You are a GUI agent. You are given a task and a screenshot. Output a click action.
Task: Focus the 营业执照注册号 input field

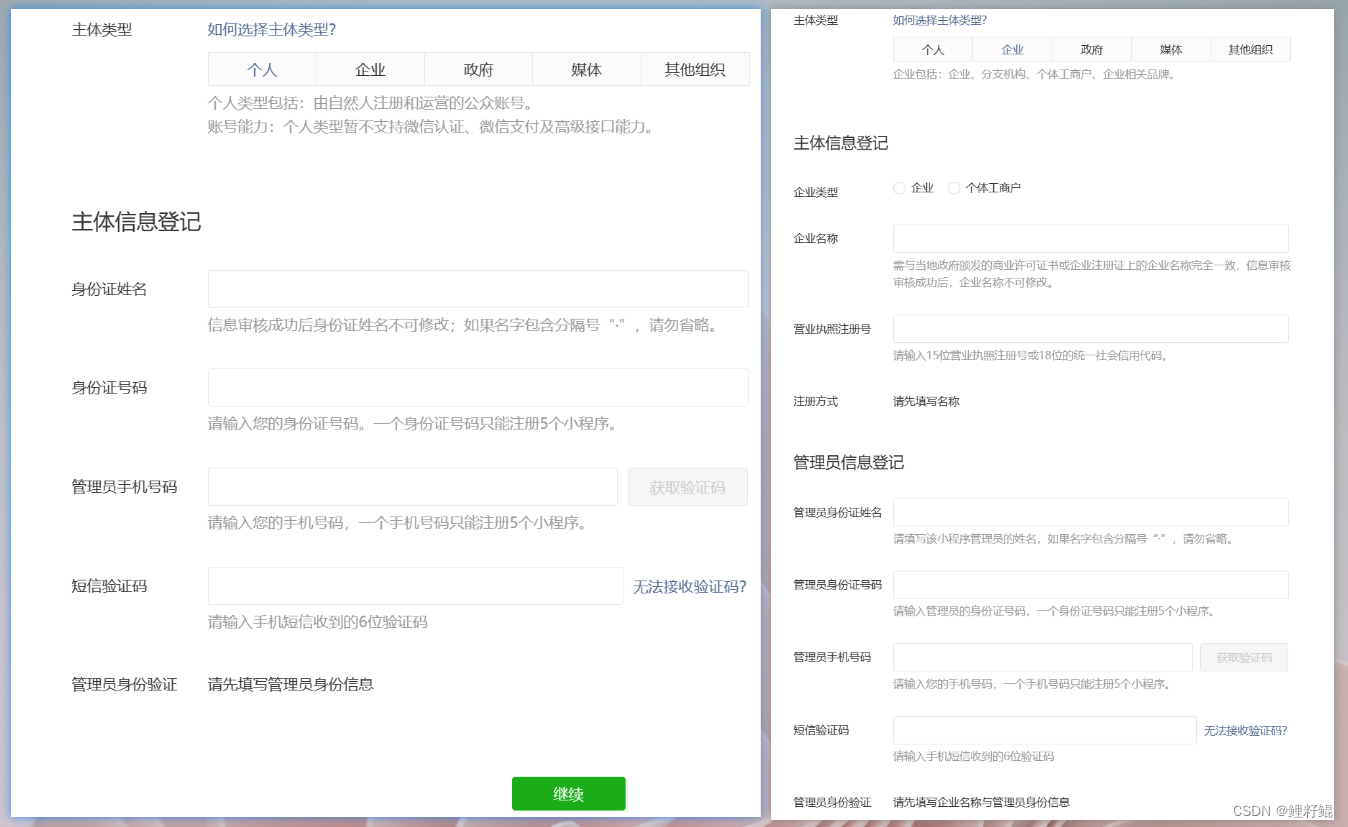pyautogui.click(x=1091, y=329)
